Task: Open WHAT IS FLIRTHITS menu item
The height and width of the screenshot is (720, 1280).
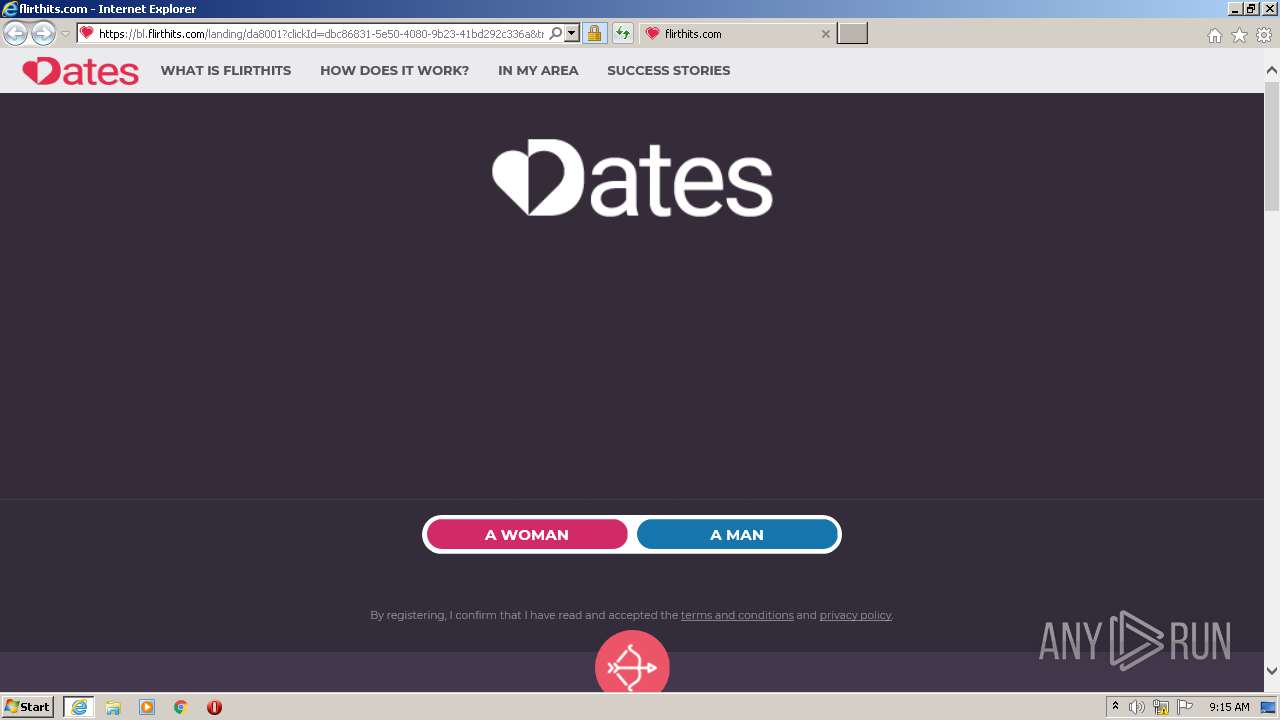Action: pyautogui.click(x=226, y=71)
